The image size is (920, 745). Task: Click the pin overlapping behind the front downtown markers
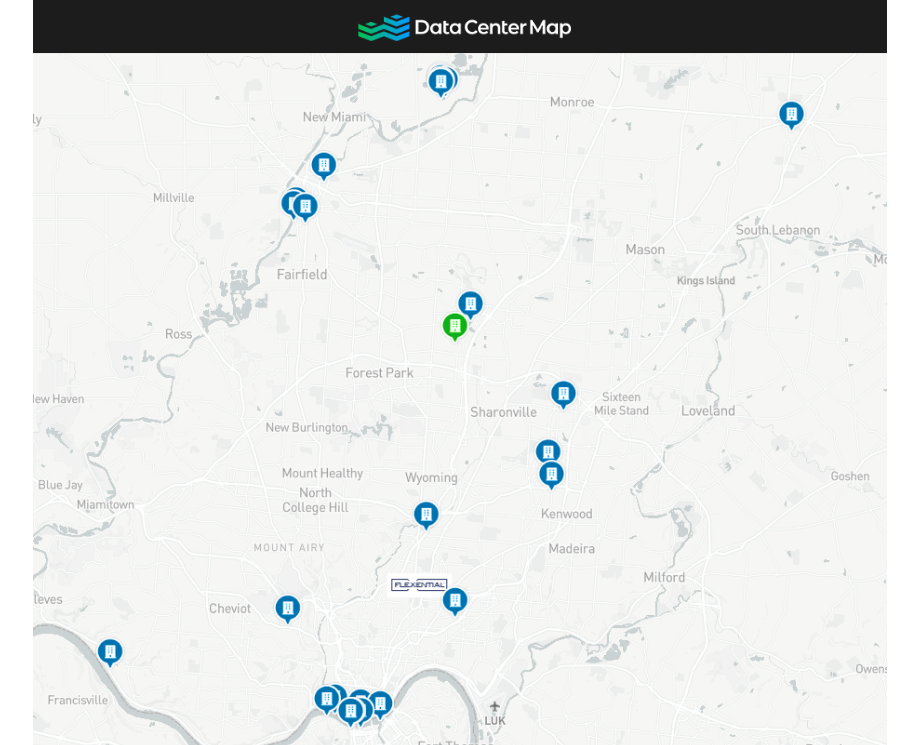[360, 695]
